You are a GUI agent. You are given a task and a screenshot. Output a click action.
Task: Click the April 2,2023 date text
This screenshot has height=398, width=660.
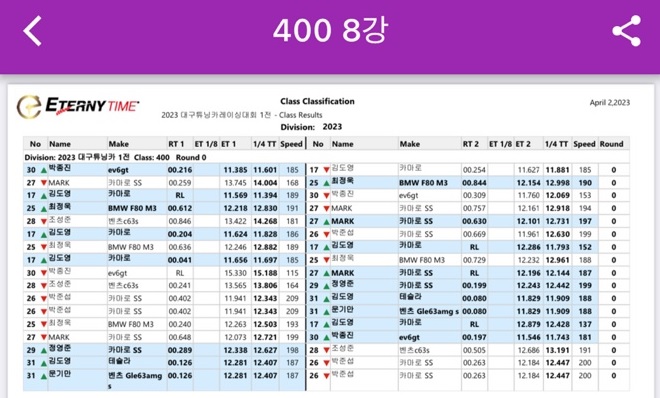click(609, 103)
